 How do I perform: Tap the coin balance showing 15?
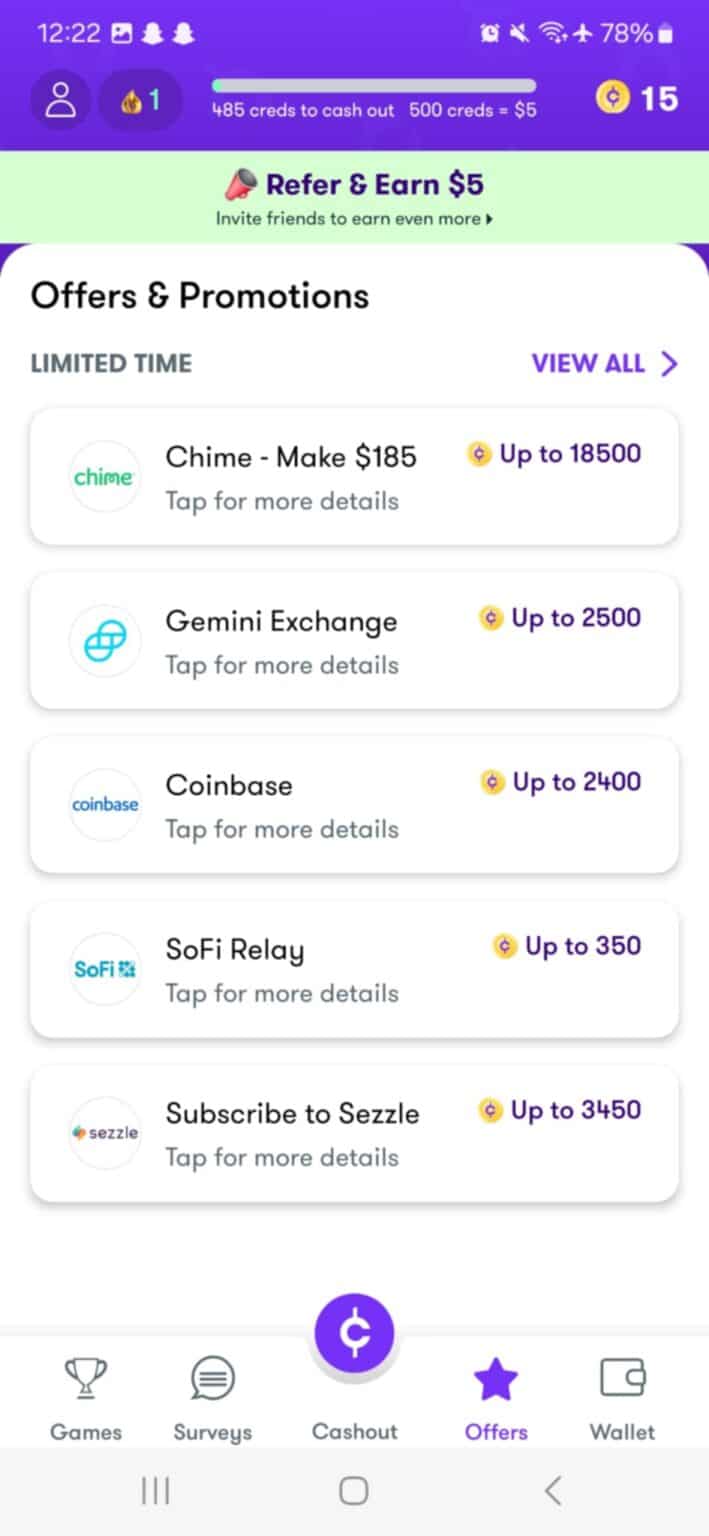point(637,98)
